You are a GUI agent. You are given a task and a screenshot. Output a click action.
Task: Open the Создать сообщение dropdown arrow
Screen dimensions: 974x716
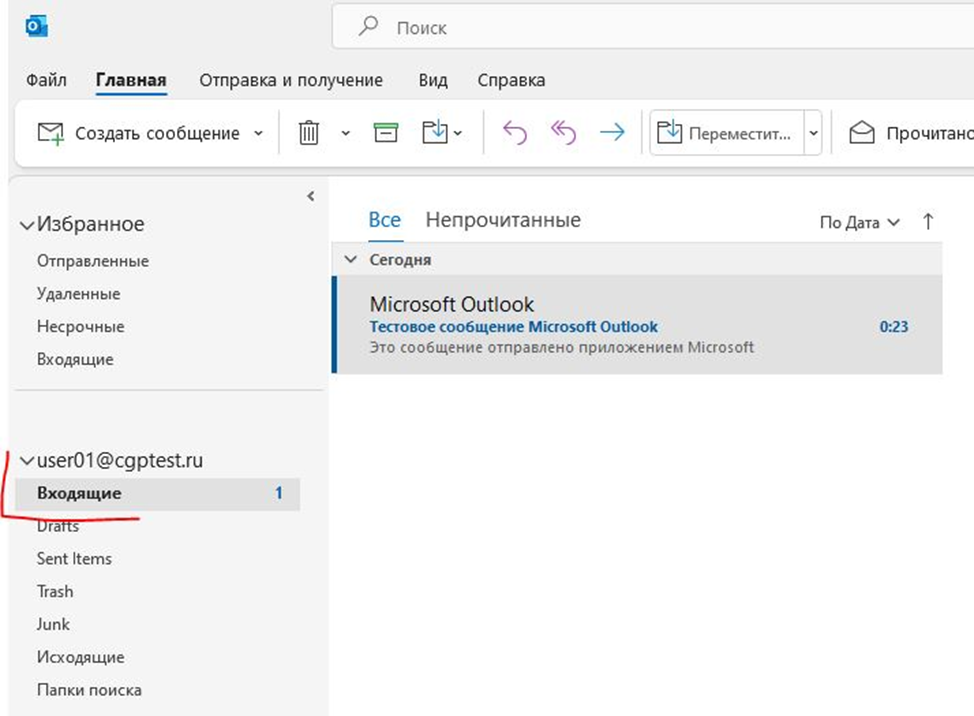[x=258, y=133]
